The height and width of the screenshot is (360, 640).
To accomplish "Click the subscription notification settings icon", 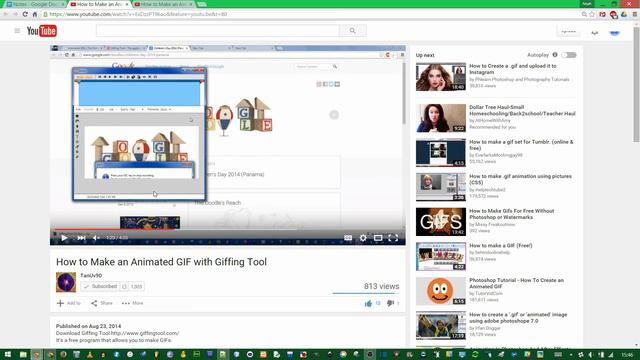I will (124, 287).
